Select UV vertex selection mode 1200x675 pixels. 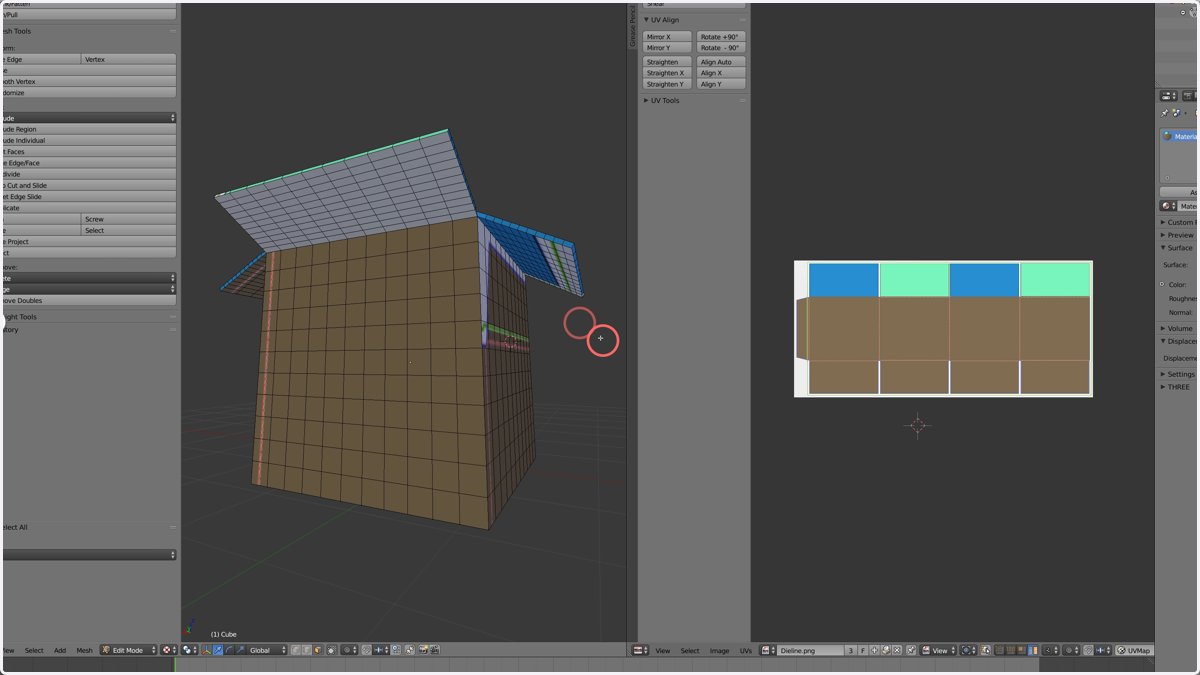[x=999, y=650]
